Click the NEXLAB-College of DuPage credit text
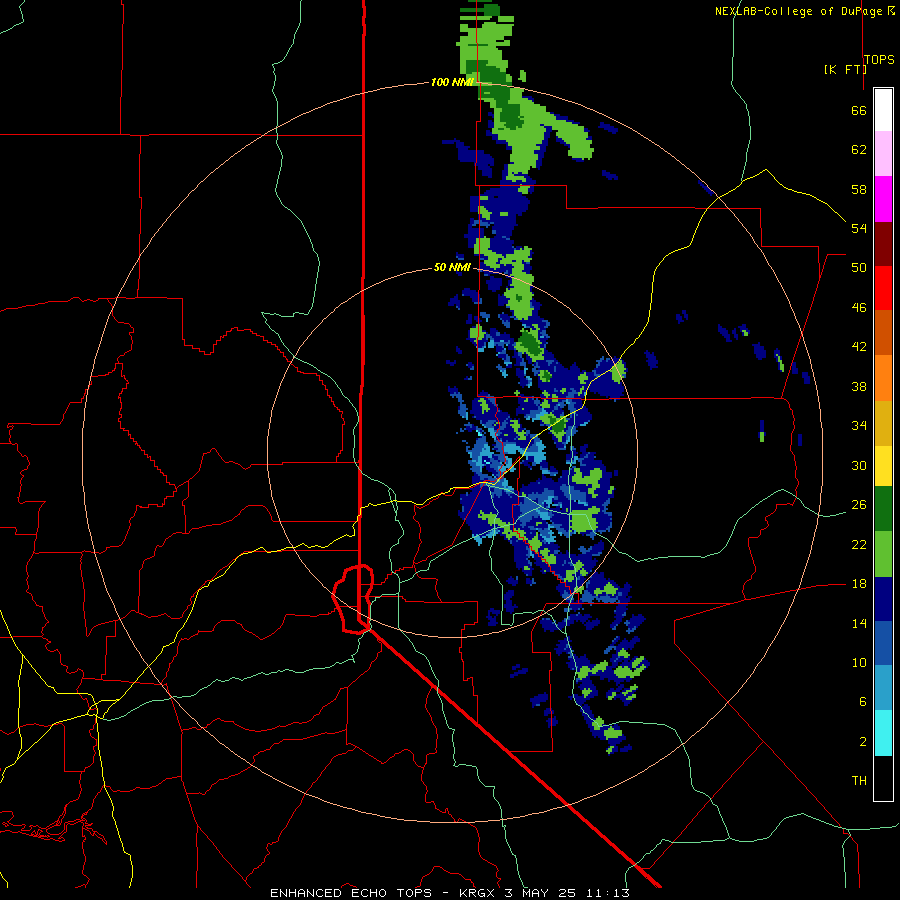 point(798,11)
